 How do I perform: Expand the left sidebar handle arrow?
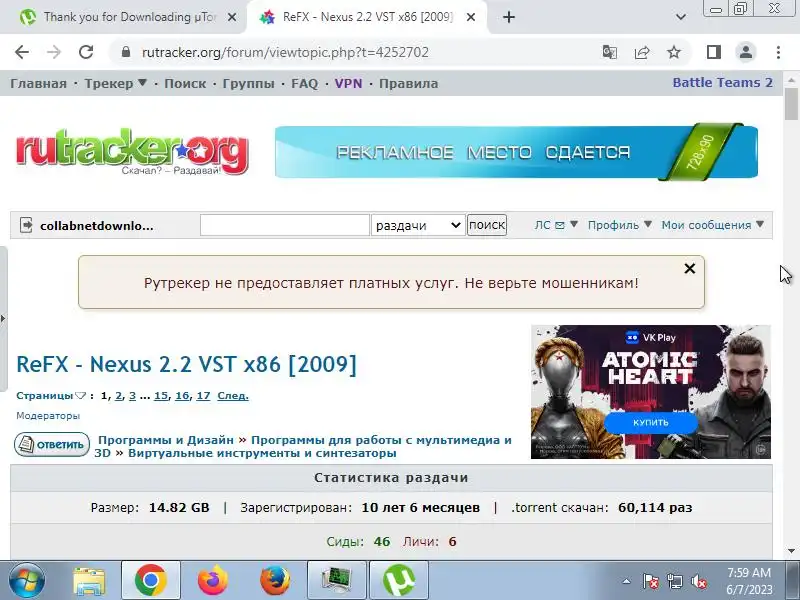click(x=3, y=319)
